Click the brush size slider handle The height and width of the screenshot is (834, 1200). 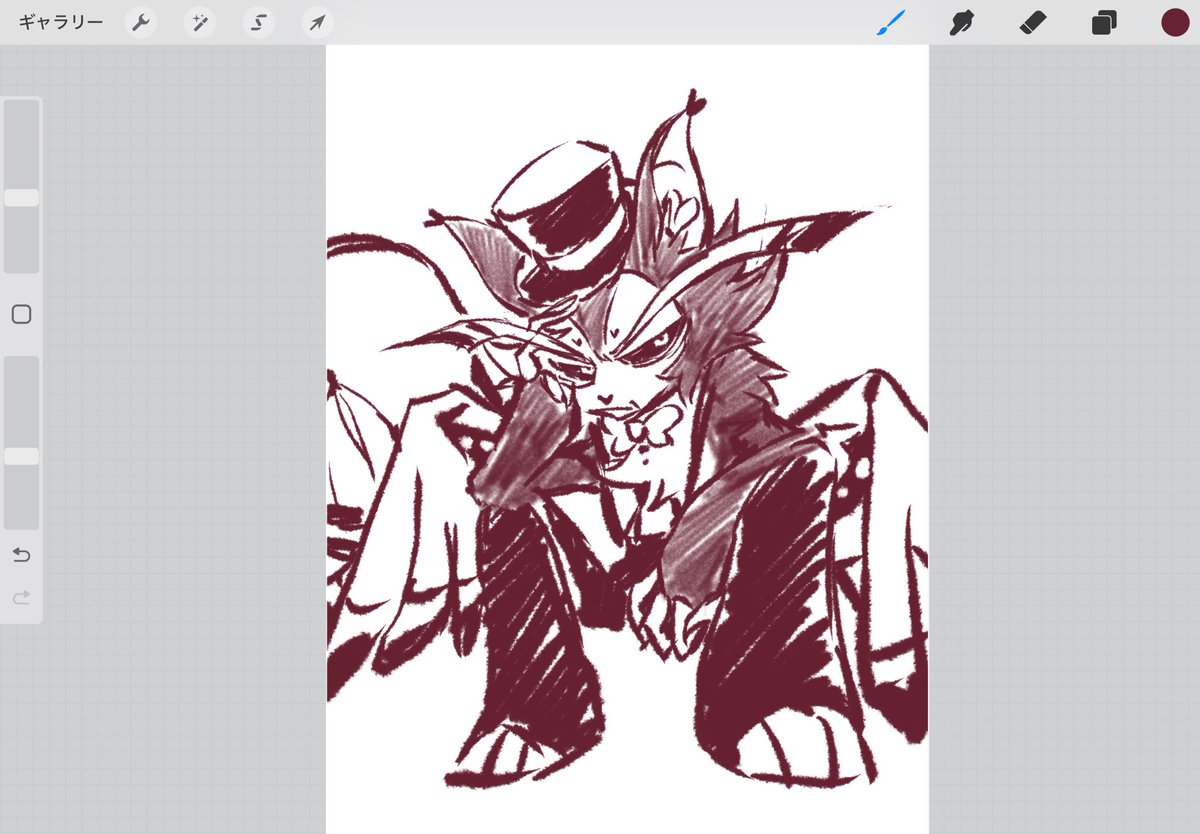point(21,198)
